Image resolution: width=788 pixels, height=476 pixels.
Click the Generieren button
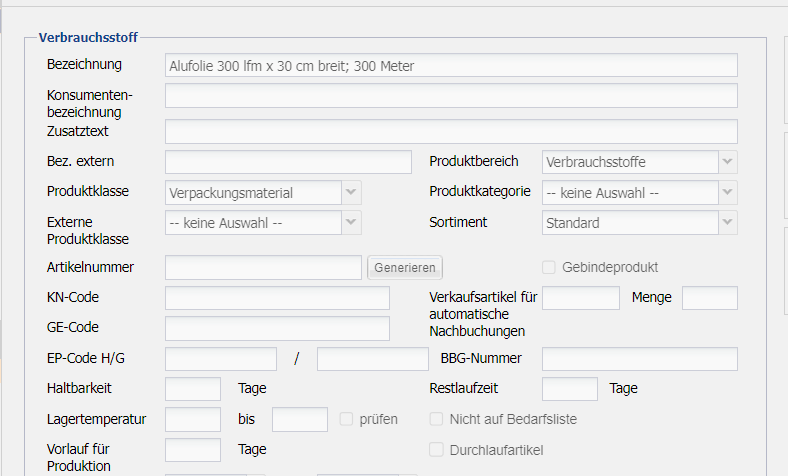tap(405, 267)
